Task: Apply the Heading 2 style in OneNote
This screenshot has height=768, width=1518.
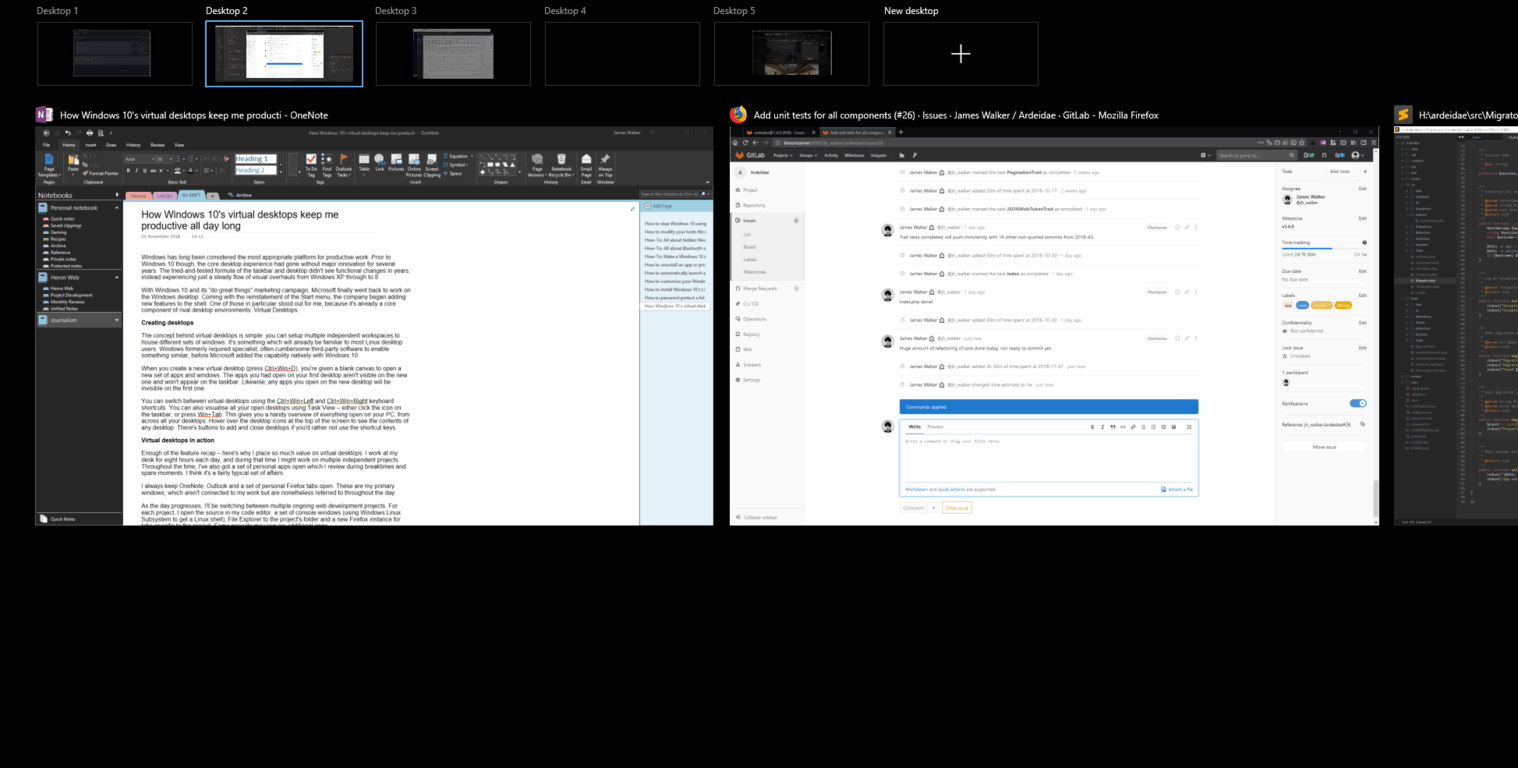Action: point(256,170)
